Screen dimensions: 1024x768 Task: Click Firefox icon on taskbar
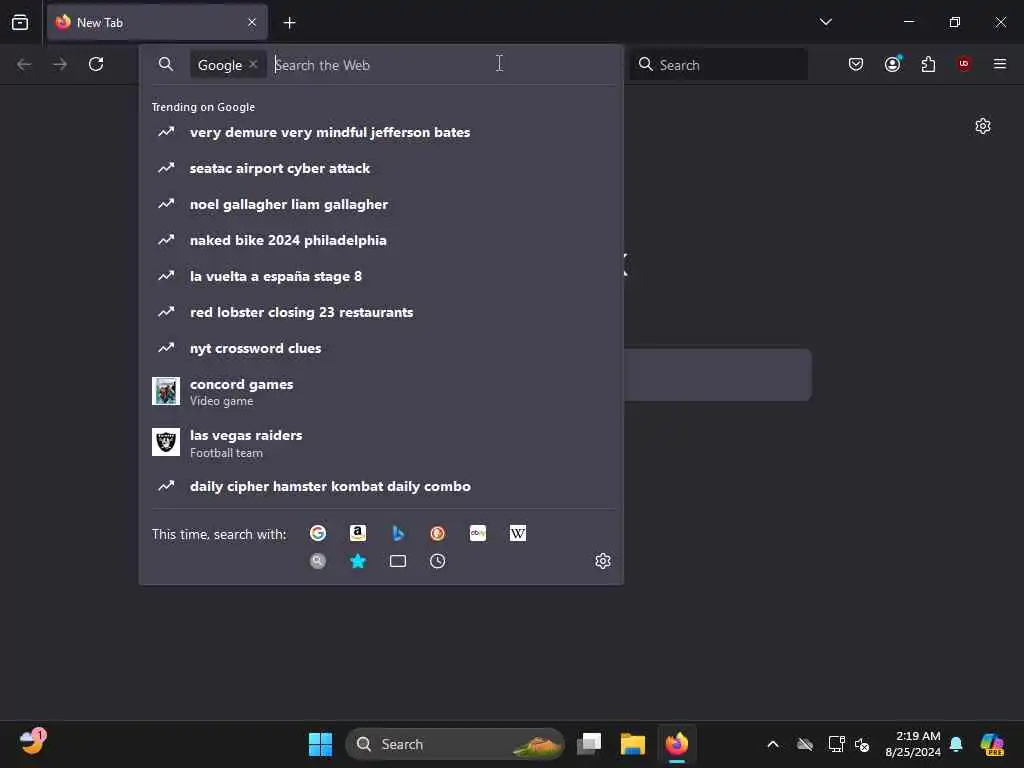tap(677, 744)
